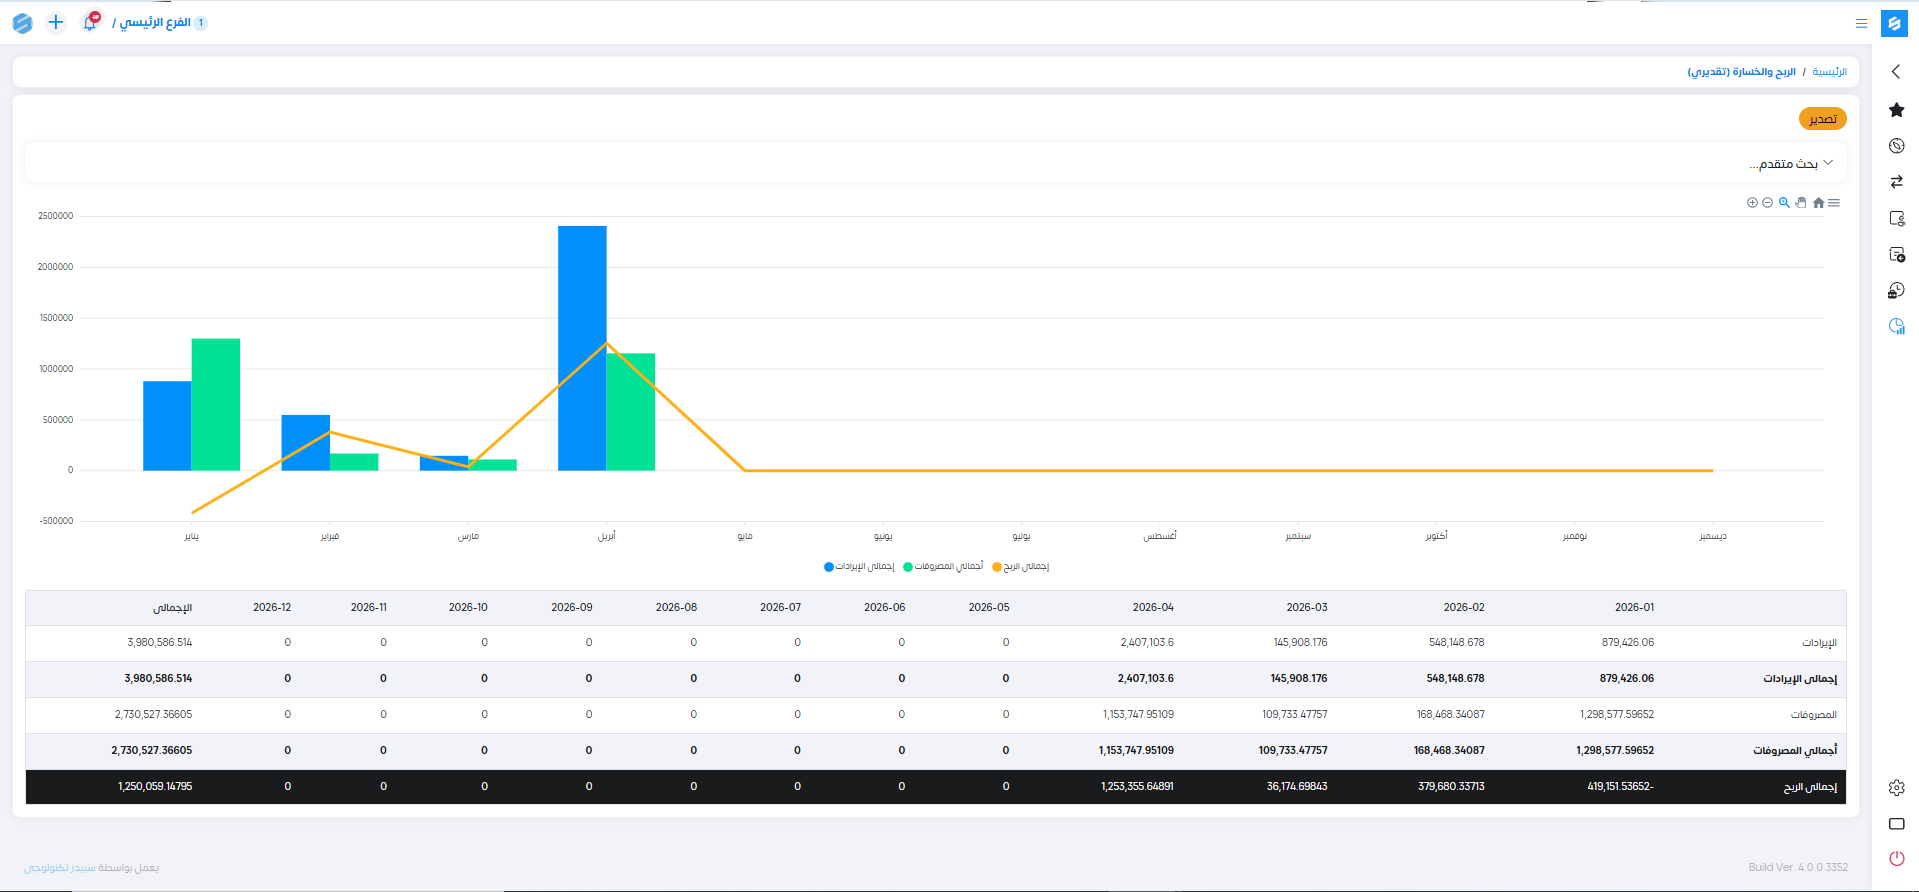
Task: Reset chart zoom with home icon
Action: (1818, 203)
